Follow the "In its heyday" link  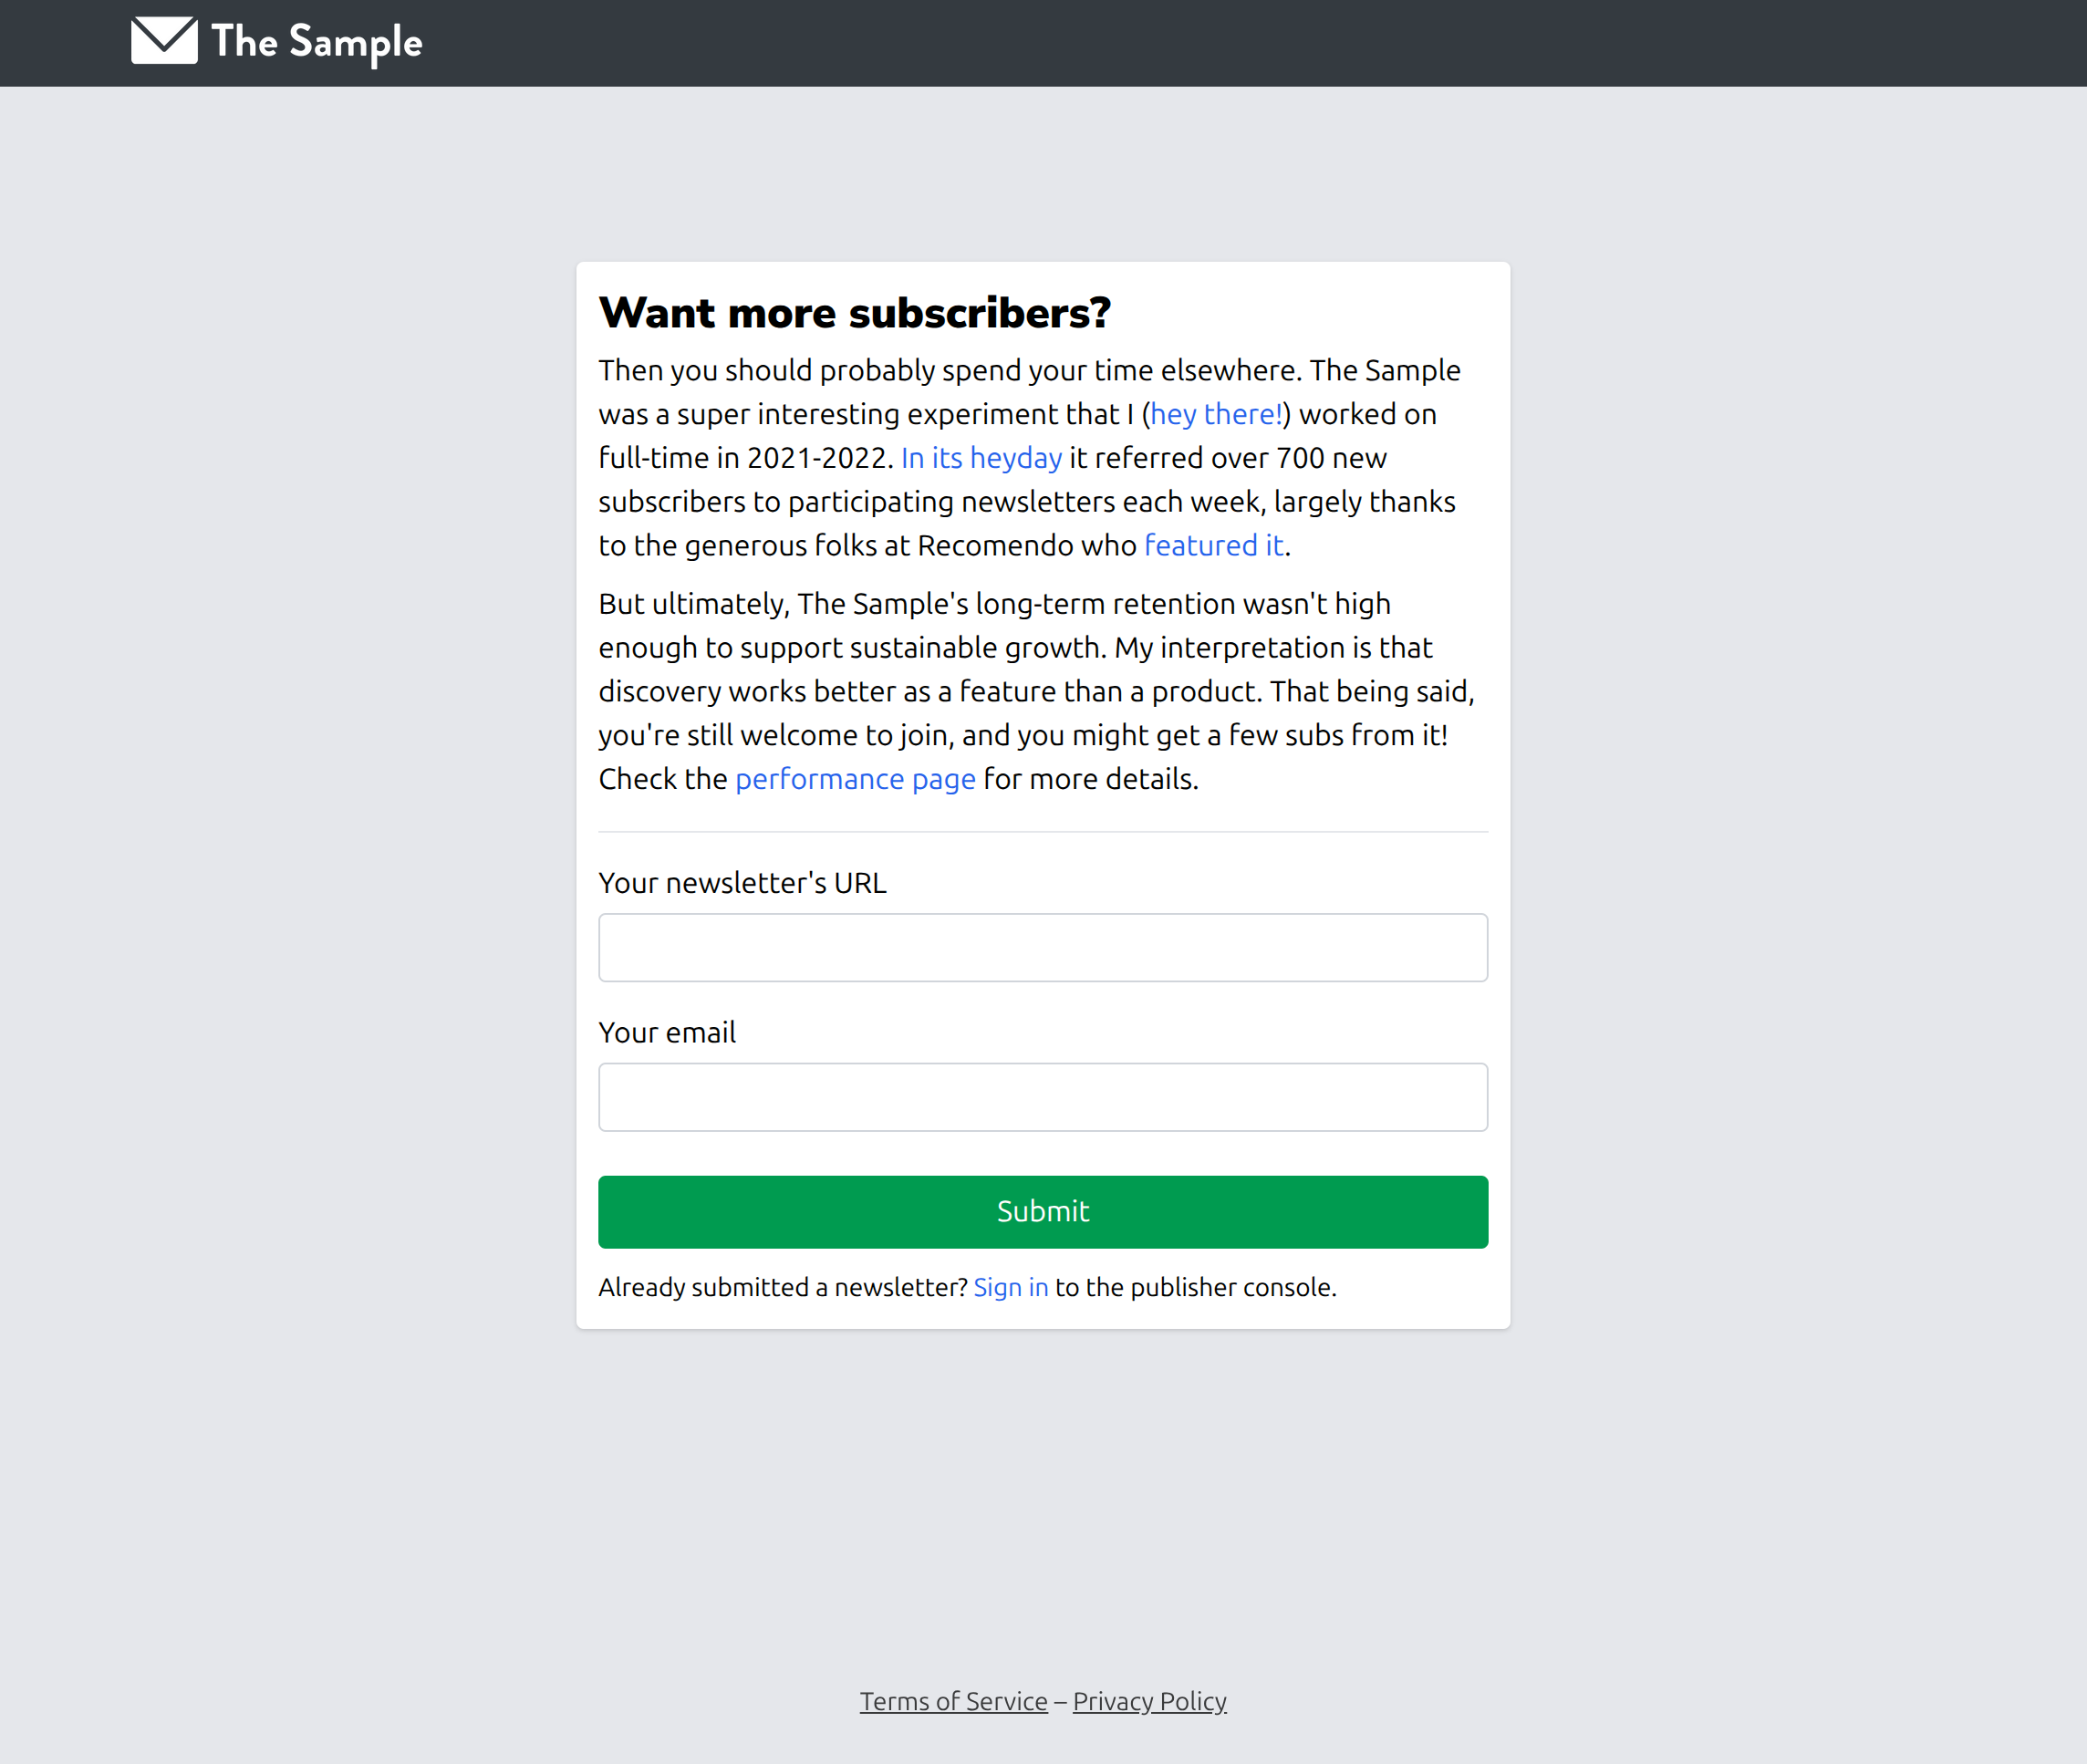981,458
